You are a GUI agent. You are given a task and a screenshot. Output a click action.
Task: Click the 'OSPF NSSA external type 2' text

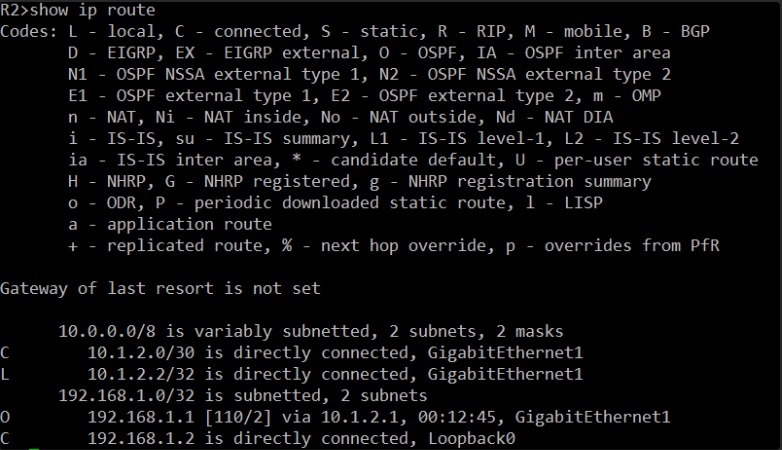(549, 74)
